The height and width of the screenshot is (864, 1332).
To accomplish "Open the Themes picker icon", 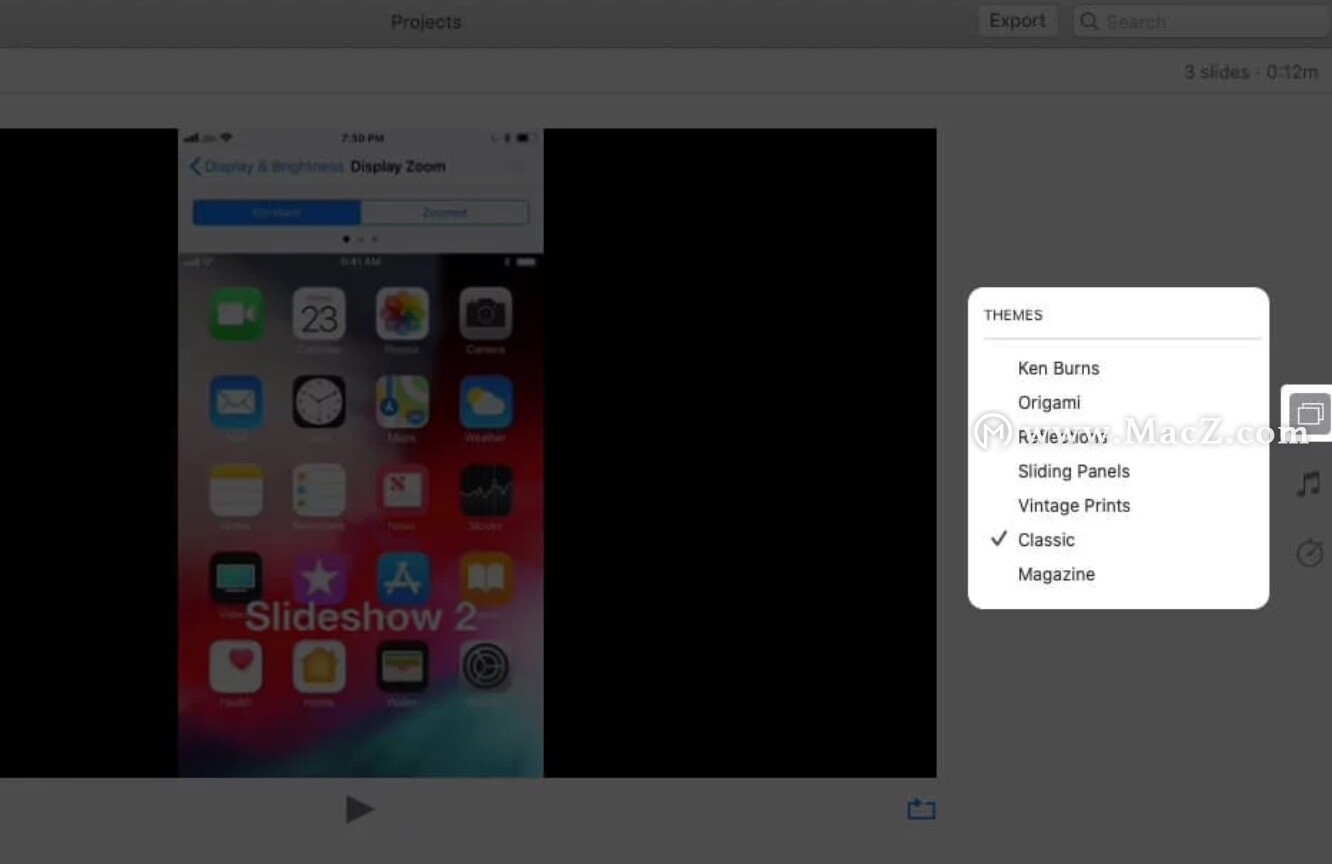I will [x=1308, y=412].
